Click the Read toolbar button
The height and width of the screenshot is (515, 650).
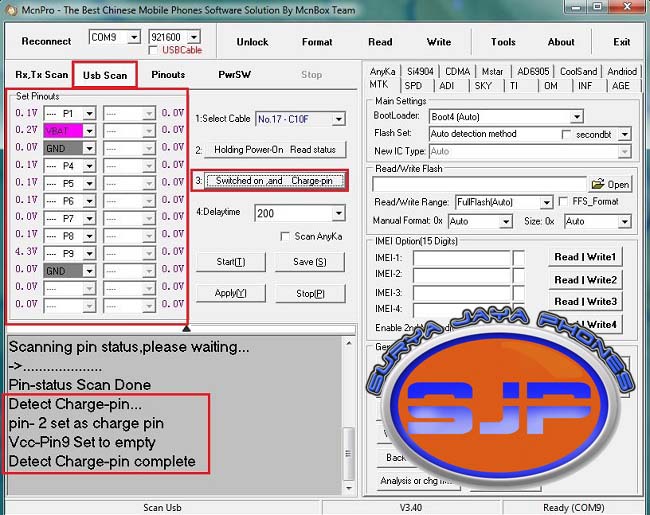click(x=380, y=42)
